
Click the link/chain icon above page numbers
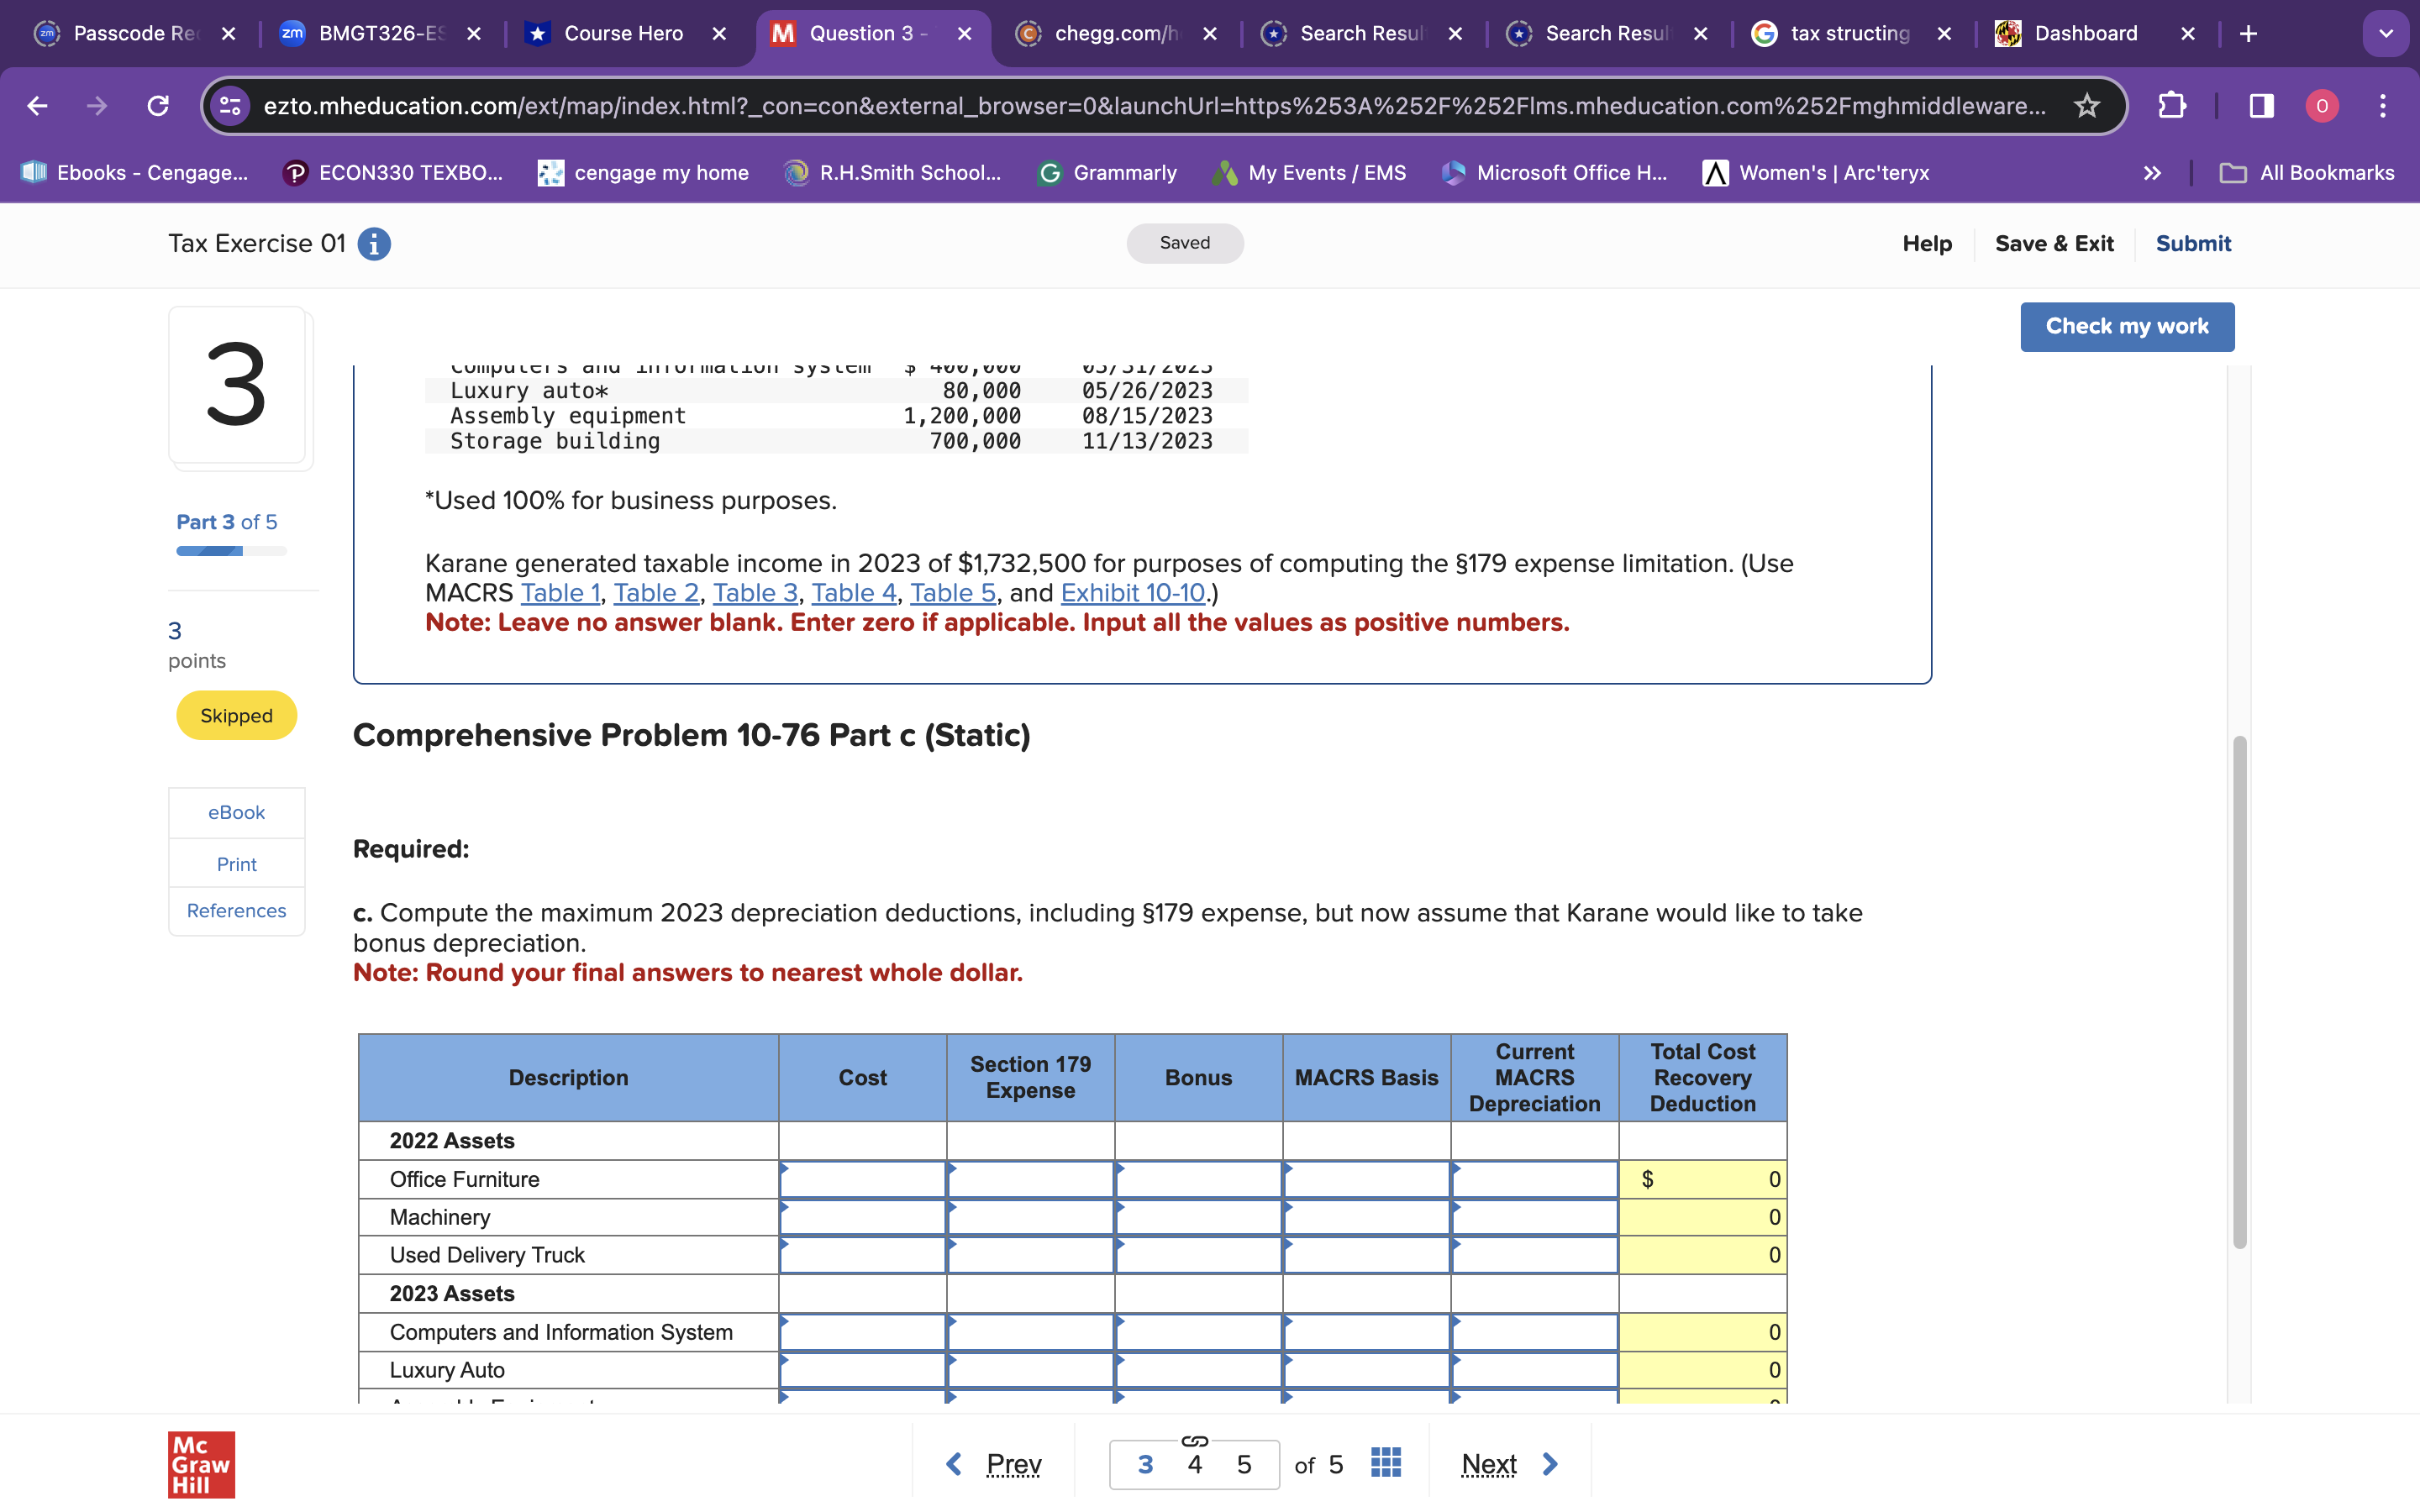[x=1193, y=1440]
